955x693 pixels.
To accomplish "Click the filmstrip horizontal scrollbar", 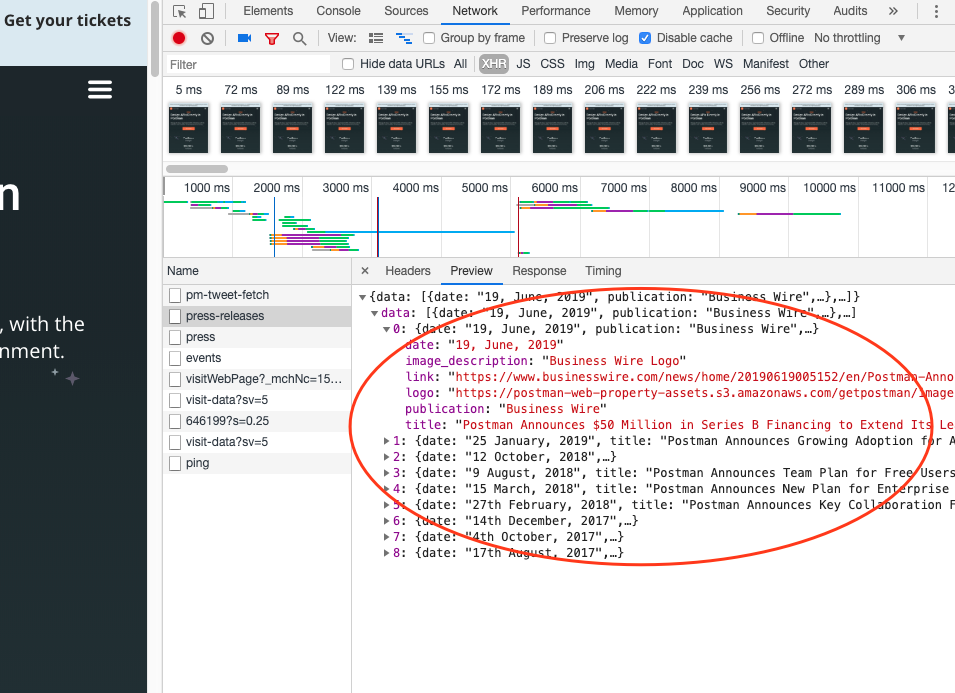I will (197, 169).
